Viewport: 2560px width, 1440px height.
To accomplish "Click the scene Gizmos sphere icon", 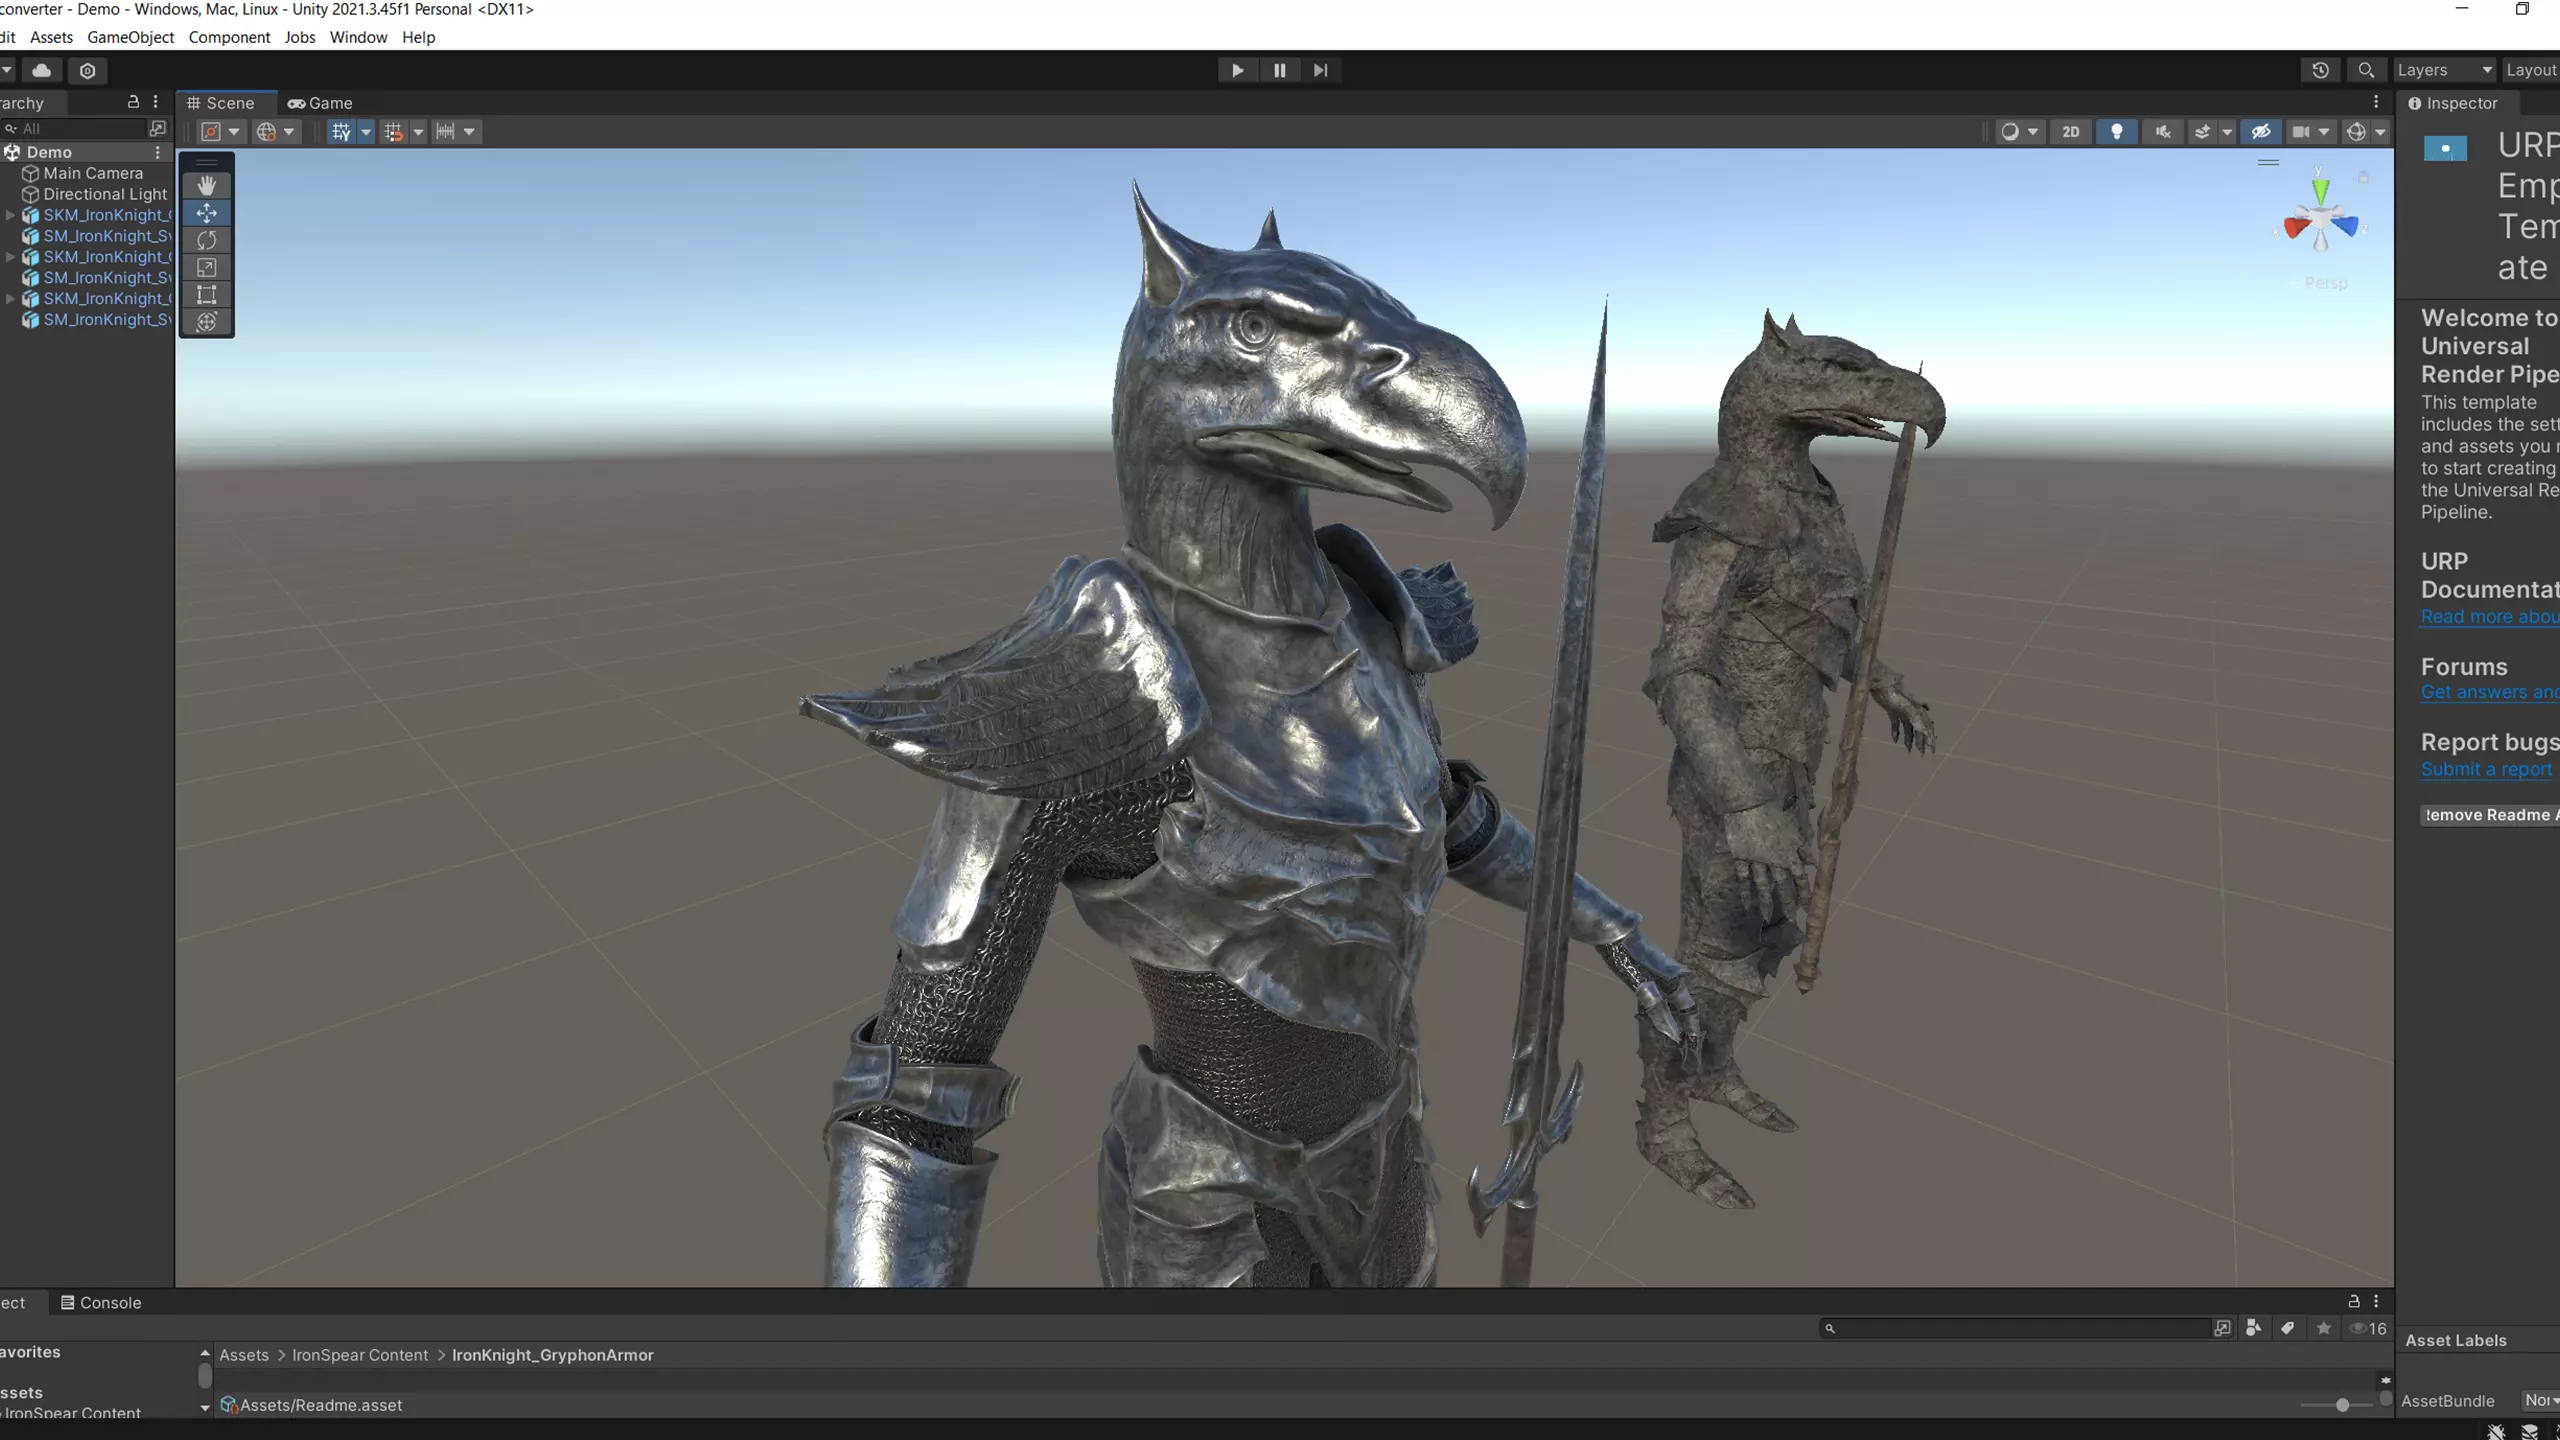I will (x=2356, y=132).
